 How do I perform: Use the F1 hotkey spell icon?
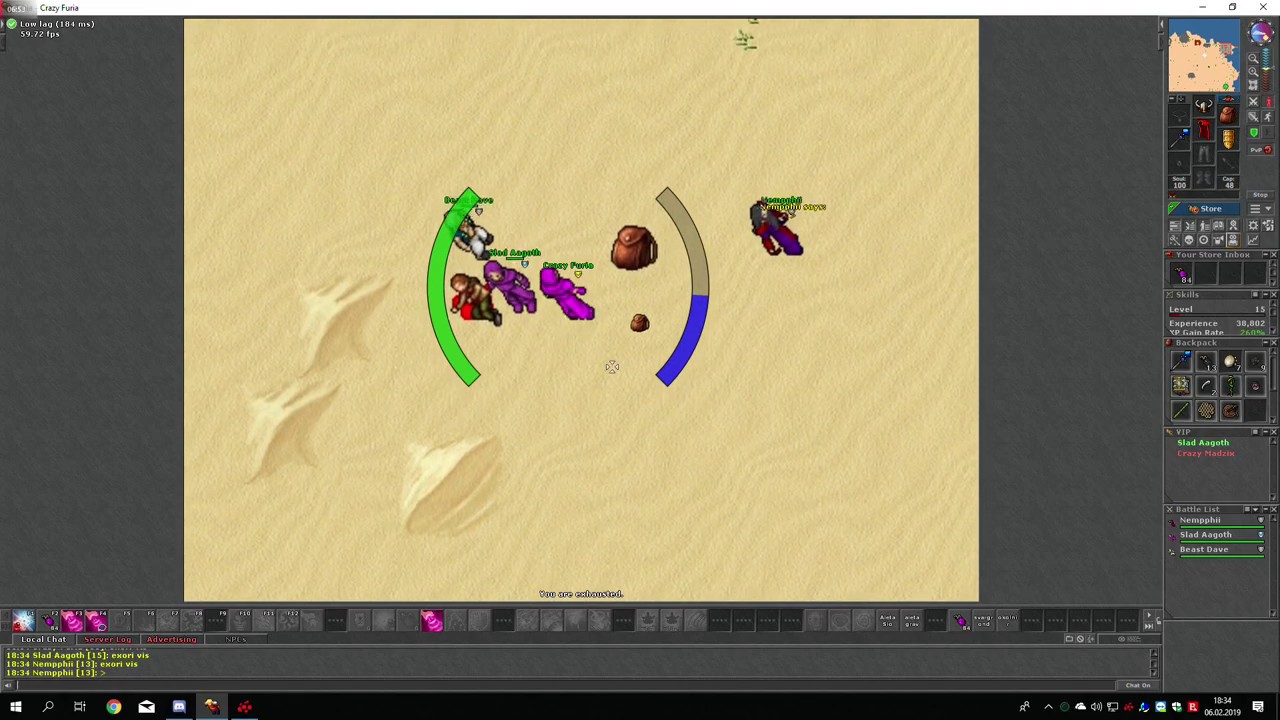24,622
